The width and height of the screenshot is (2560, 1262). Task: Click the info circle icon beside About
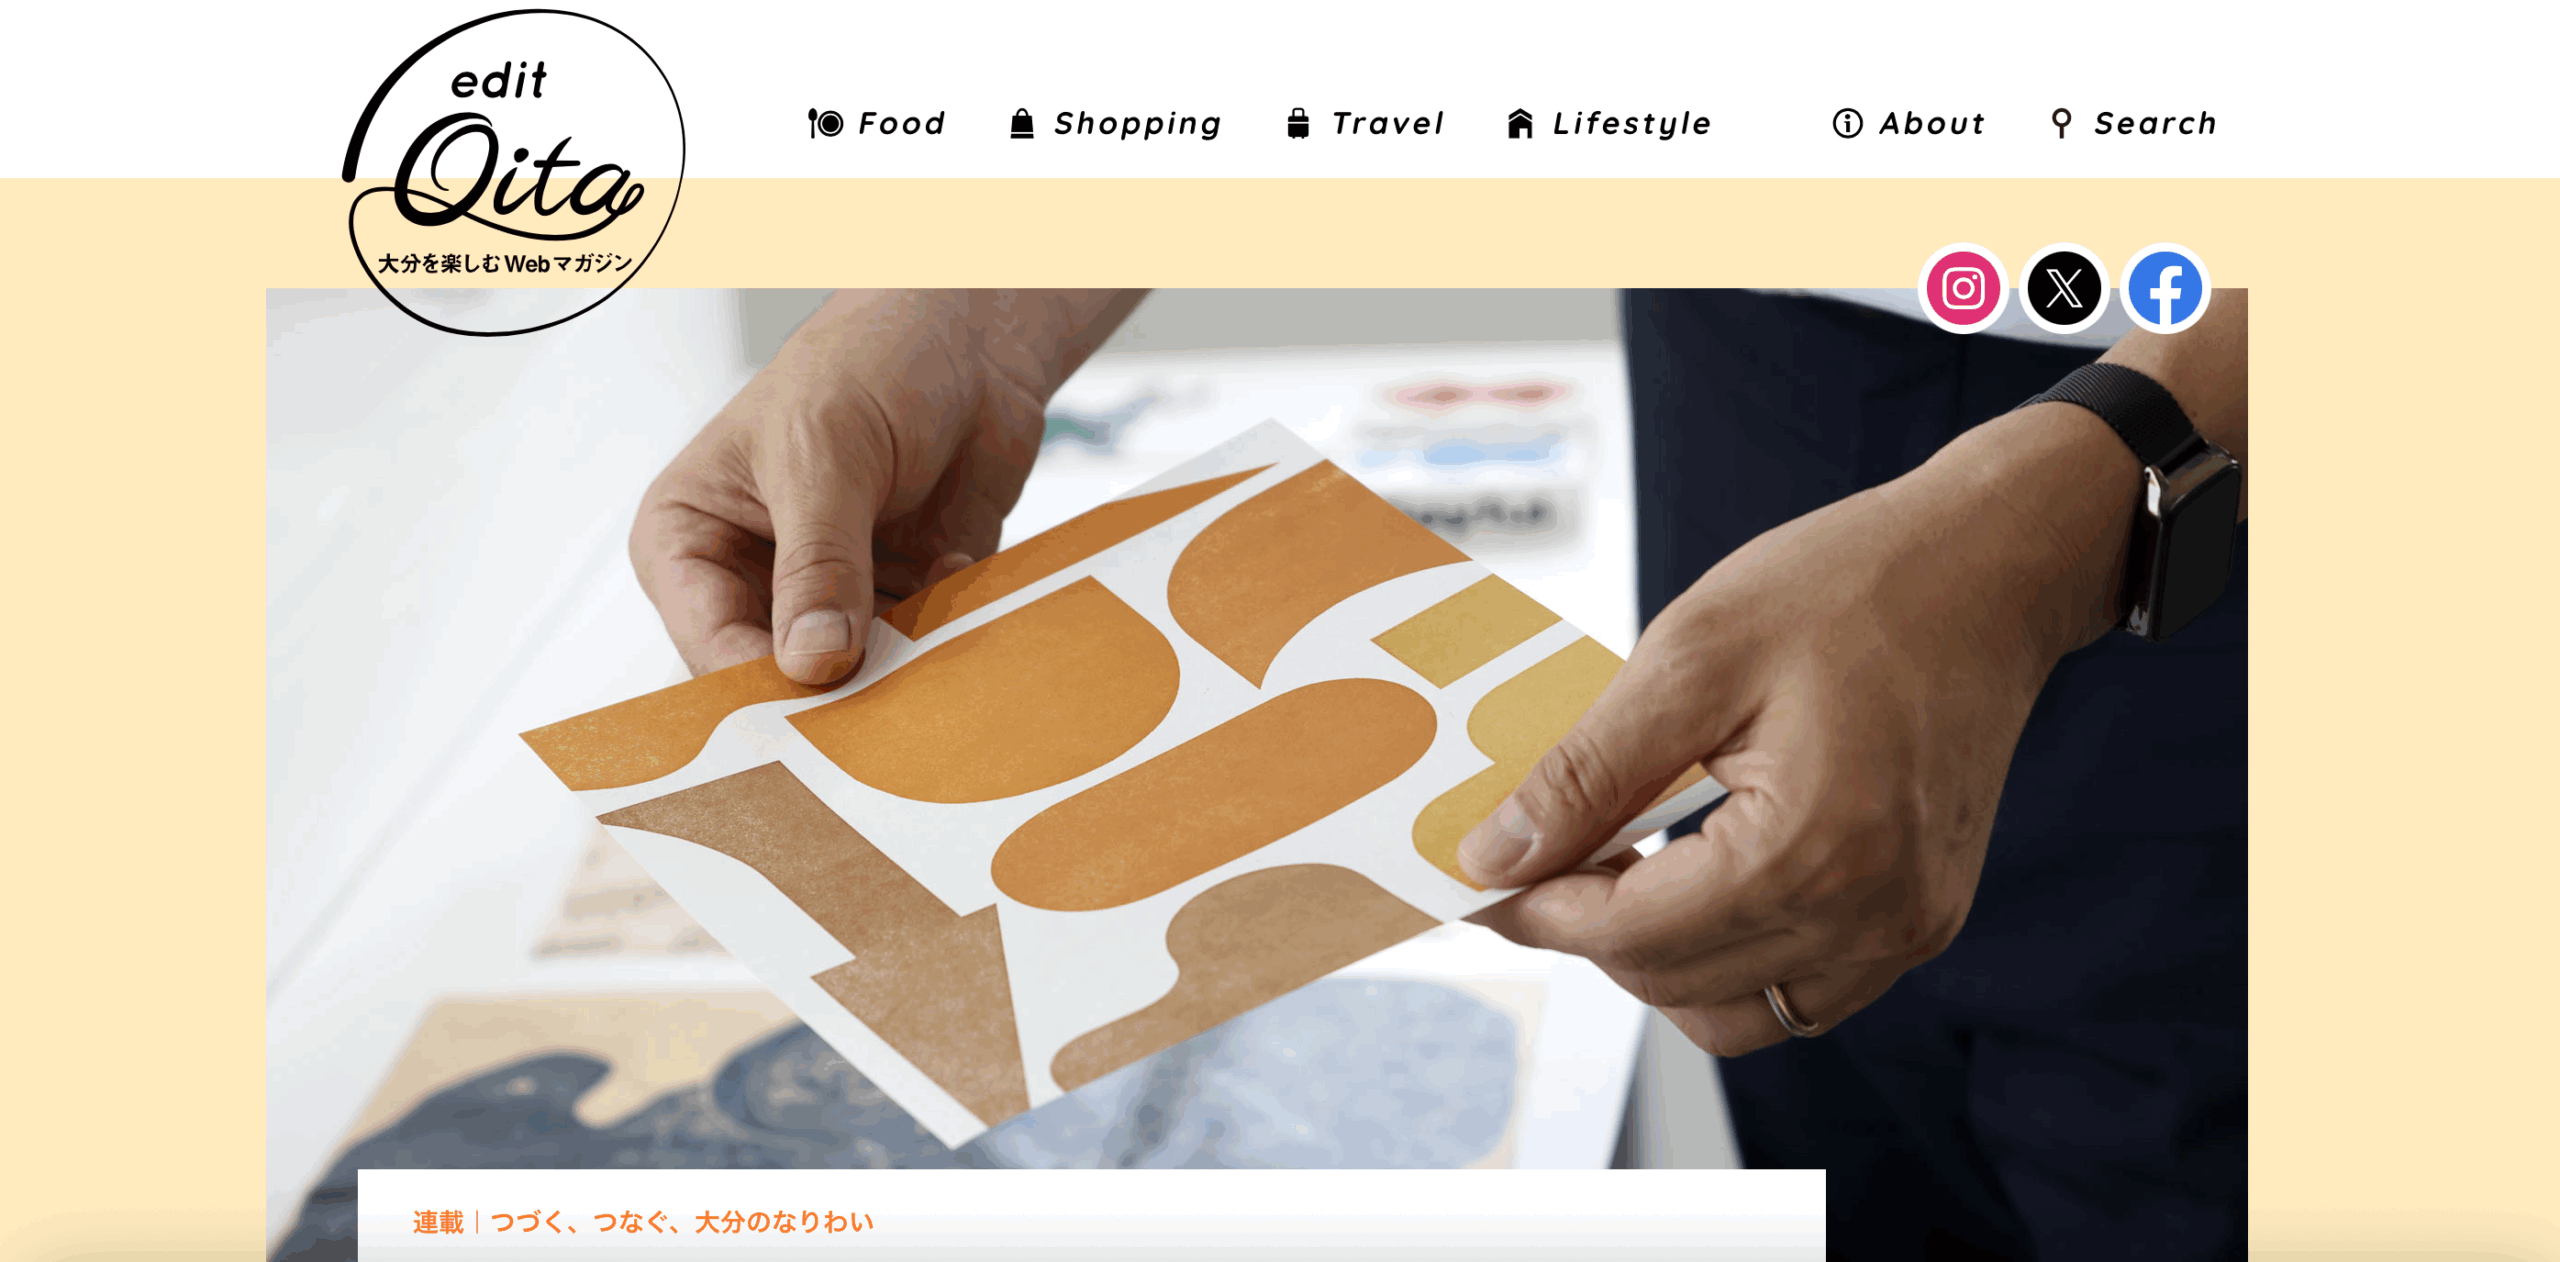1847,123
